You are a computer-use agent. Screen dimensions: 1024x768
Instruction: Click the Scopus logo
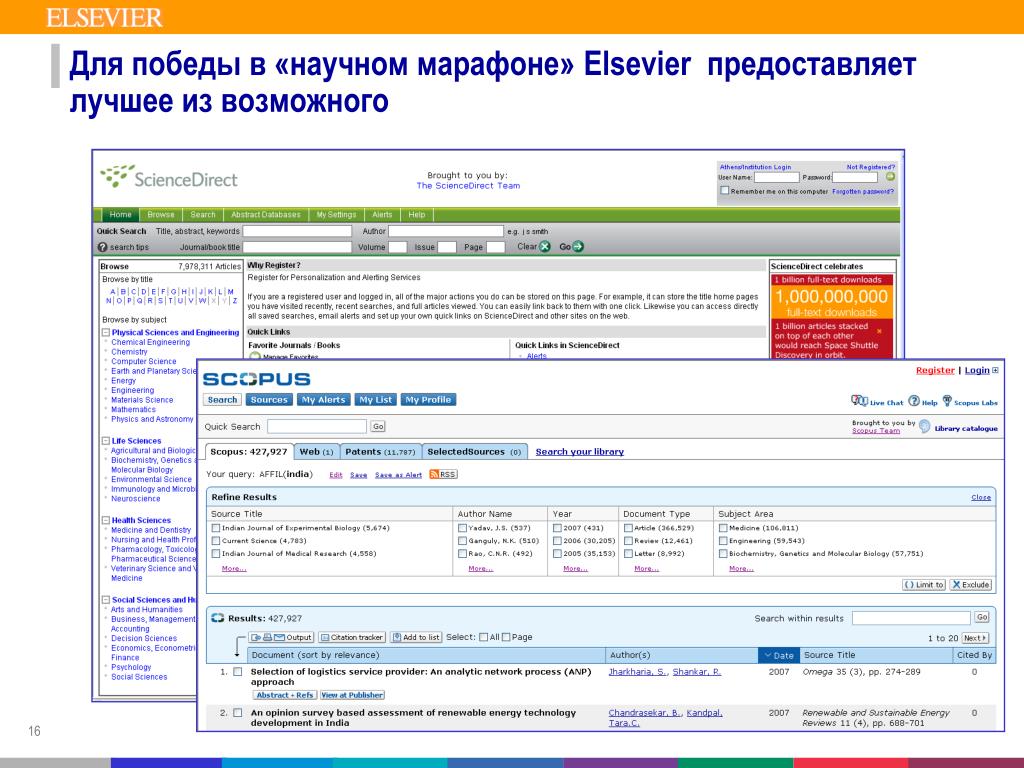coord(257,379)
